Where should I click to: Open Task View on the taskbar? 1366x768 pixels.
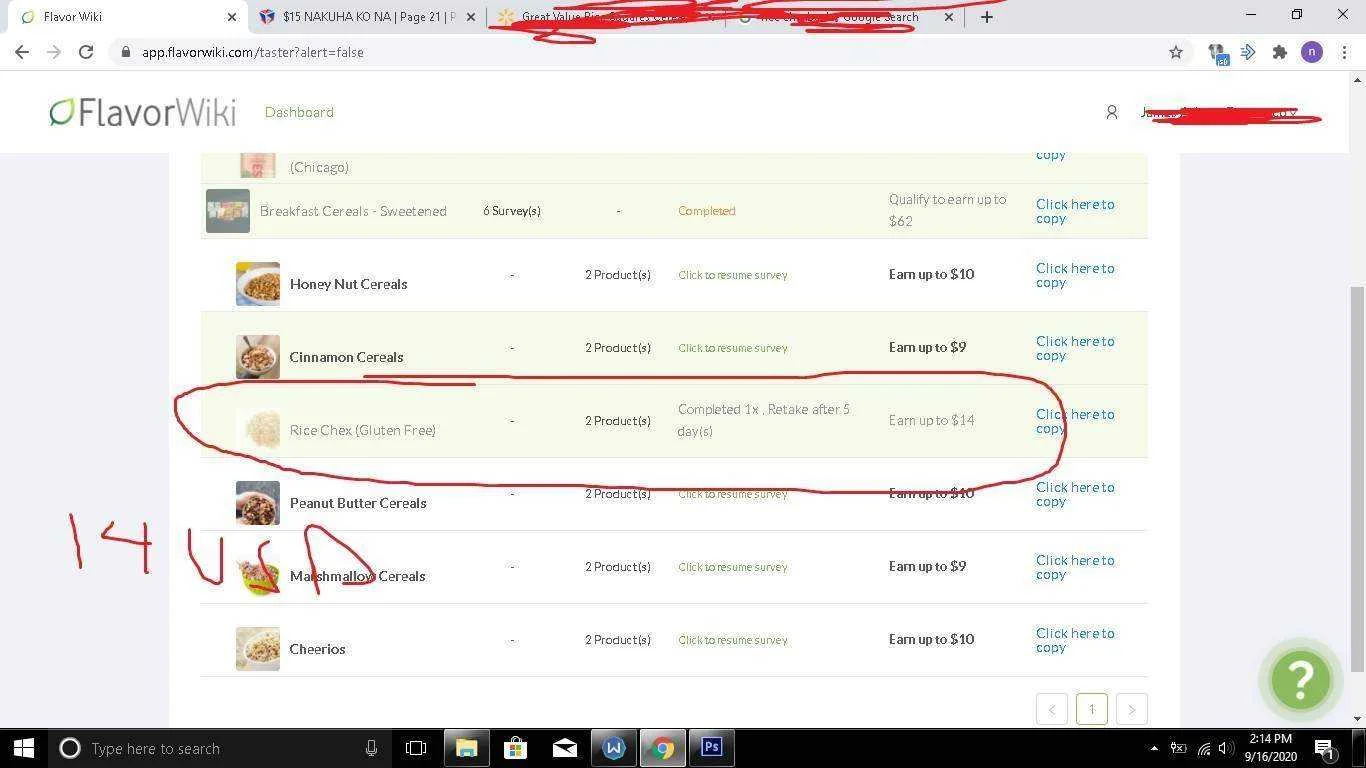coord(416,748)
